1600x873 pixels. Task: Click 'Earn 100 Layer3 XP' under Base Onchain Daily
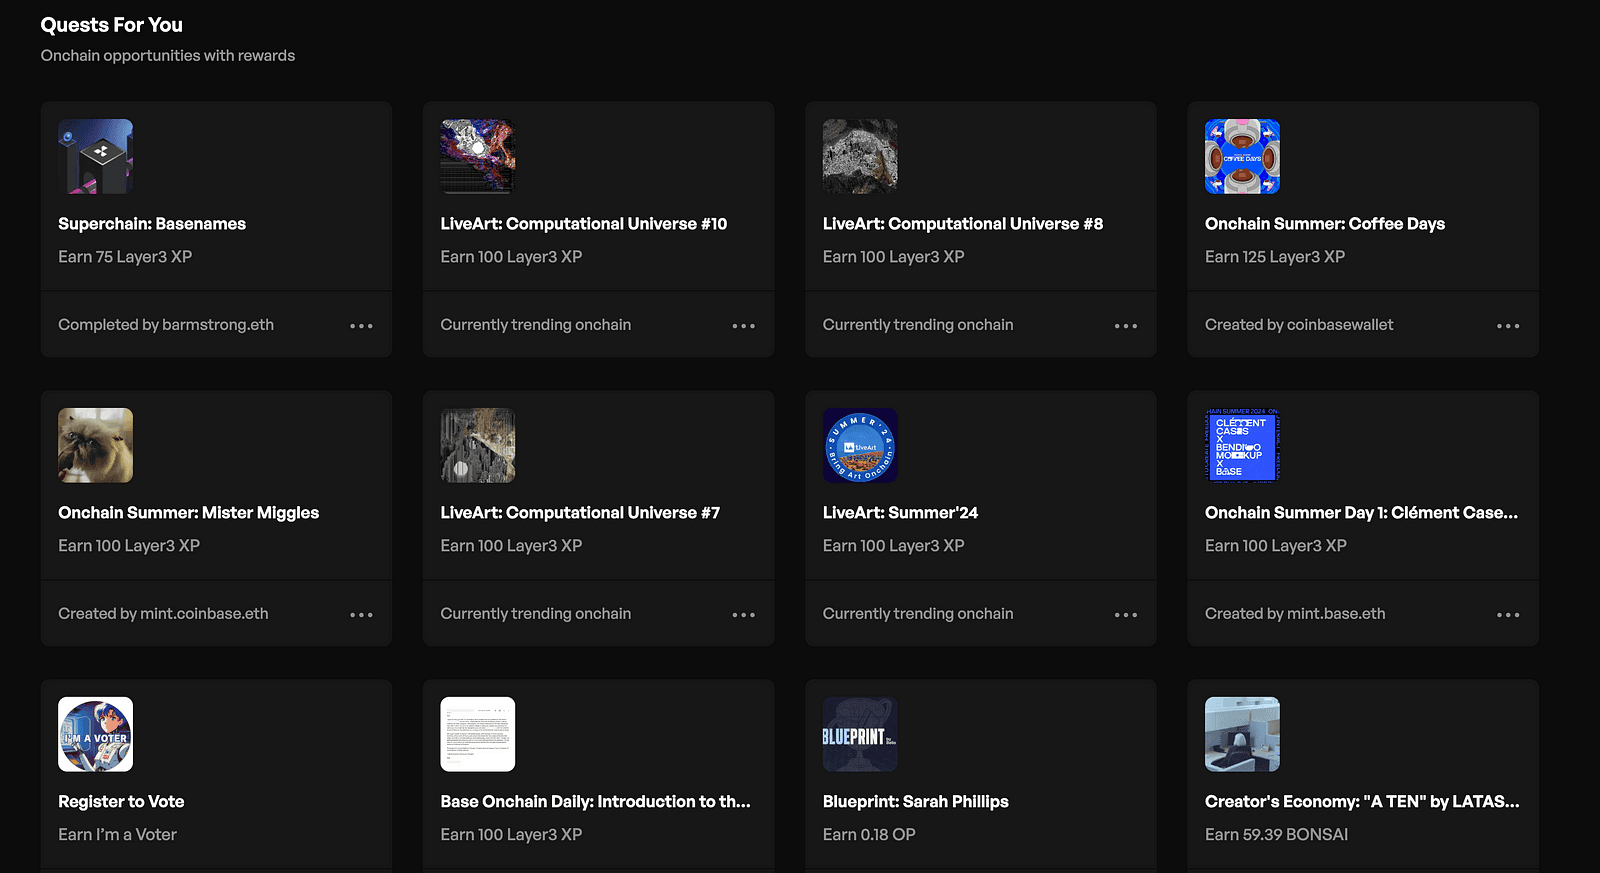pos(511,835)
